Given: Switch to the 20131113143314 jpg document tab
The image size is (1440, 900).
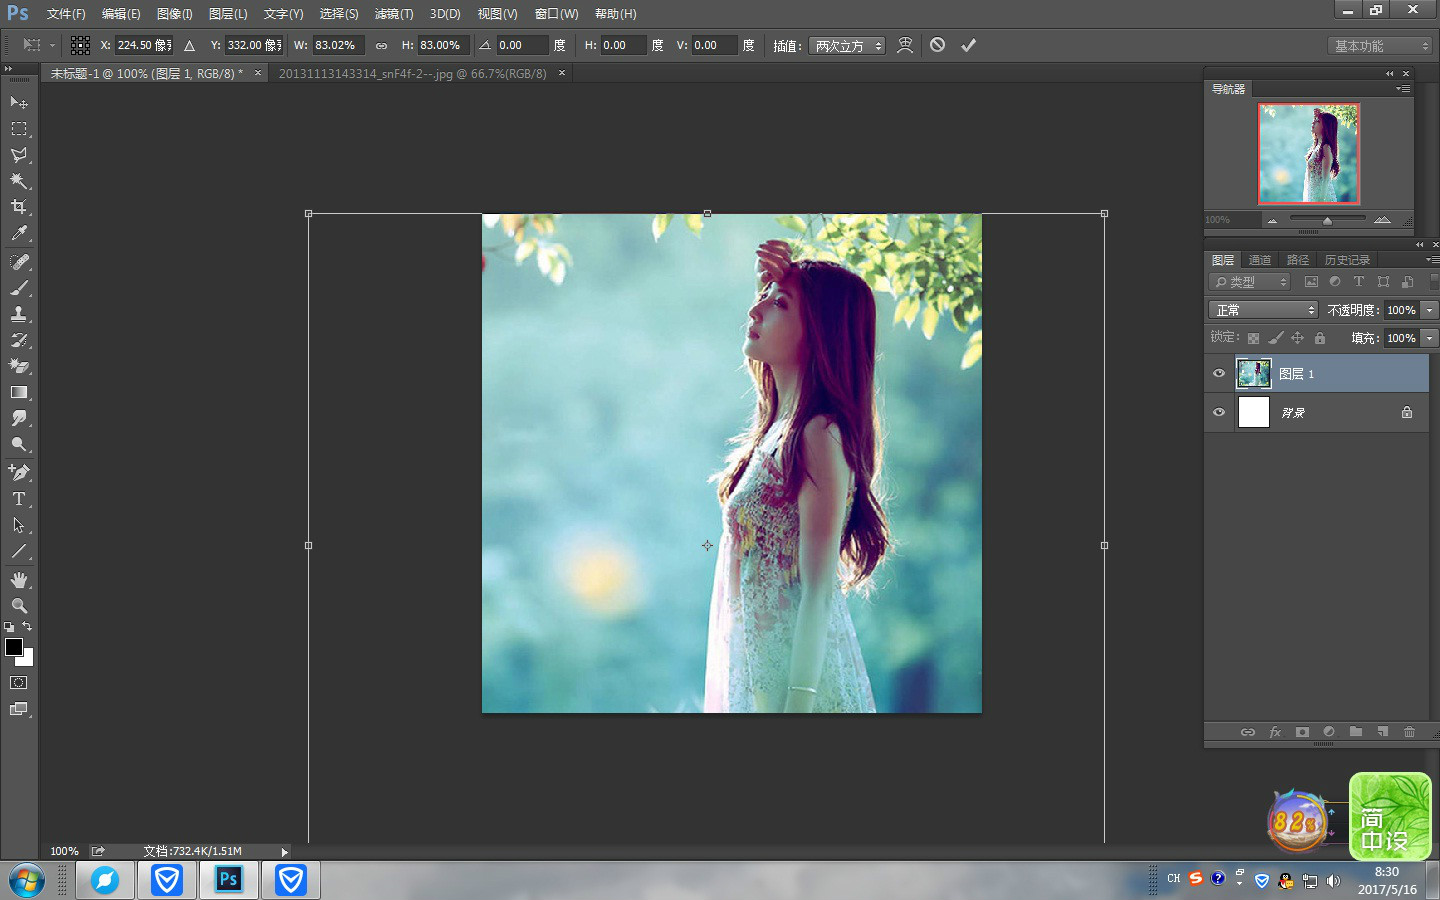Looking at the screenshot, I should (413, 73).
